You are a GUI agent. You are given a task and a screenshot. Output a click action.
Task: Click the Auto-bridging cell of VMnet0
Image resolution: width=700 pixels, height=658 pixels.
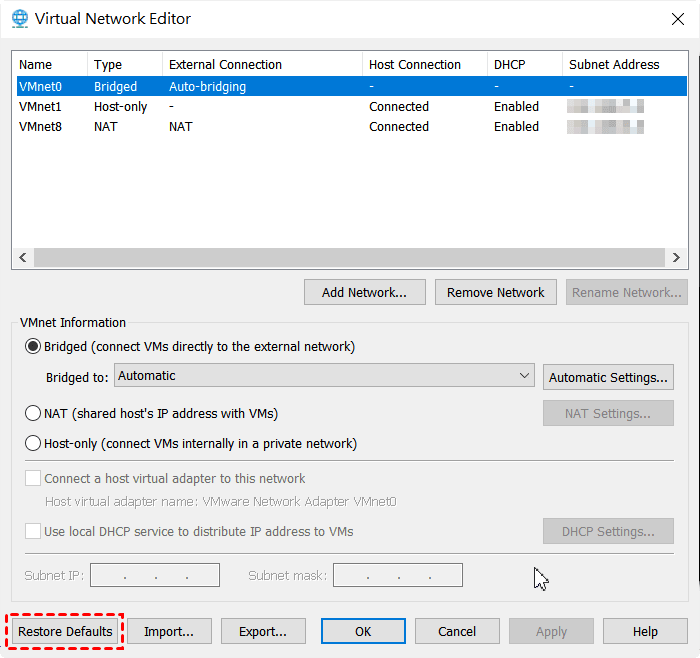pos(207,87)
